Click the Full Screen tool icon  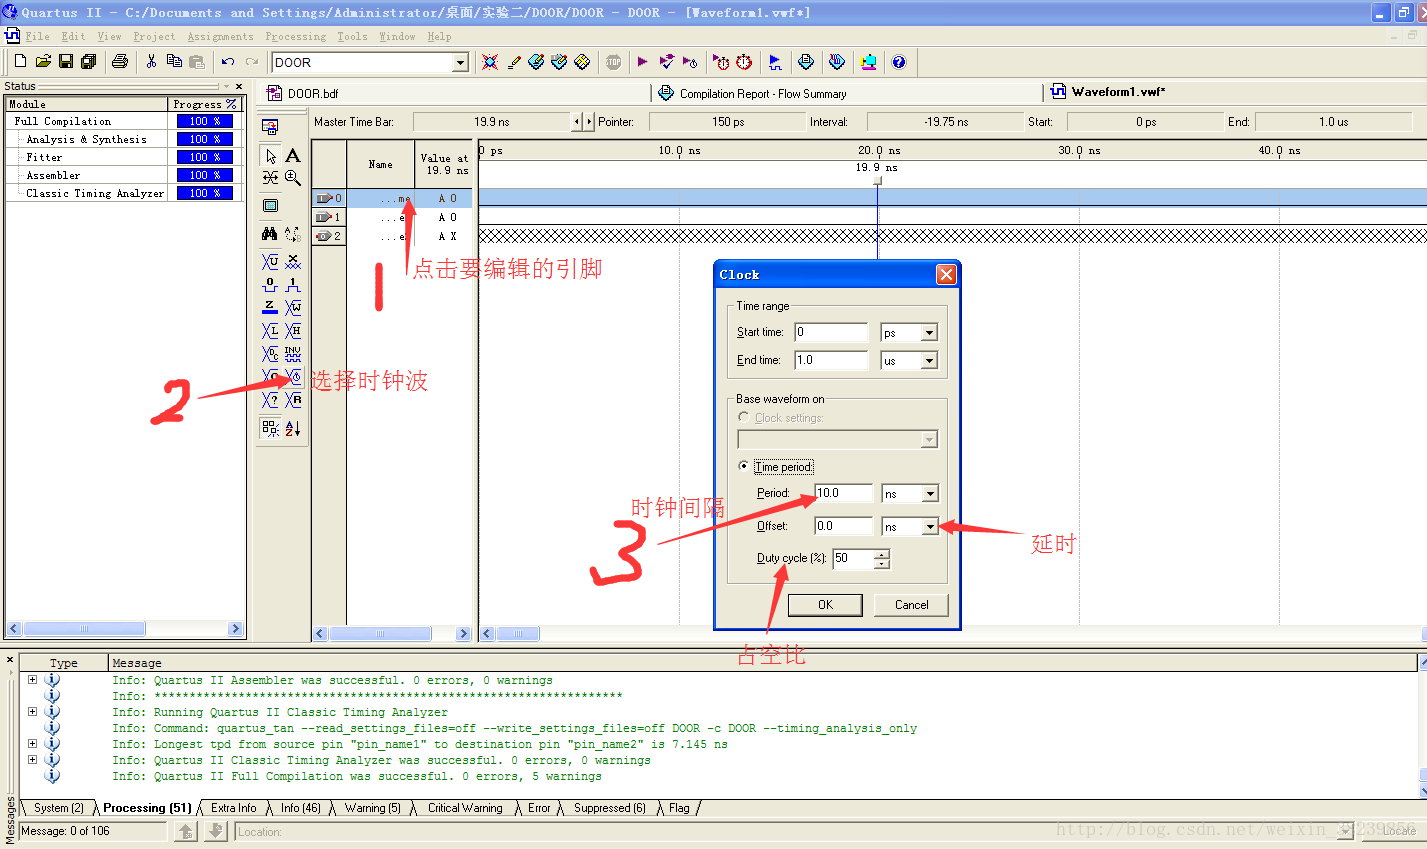(x=270, y=206)
